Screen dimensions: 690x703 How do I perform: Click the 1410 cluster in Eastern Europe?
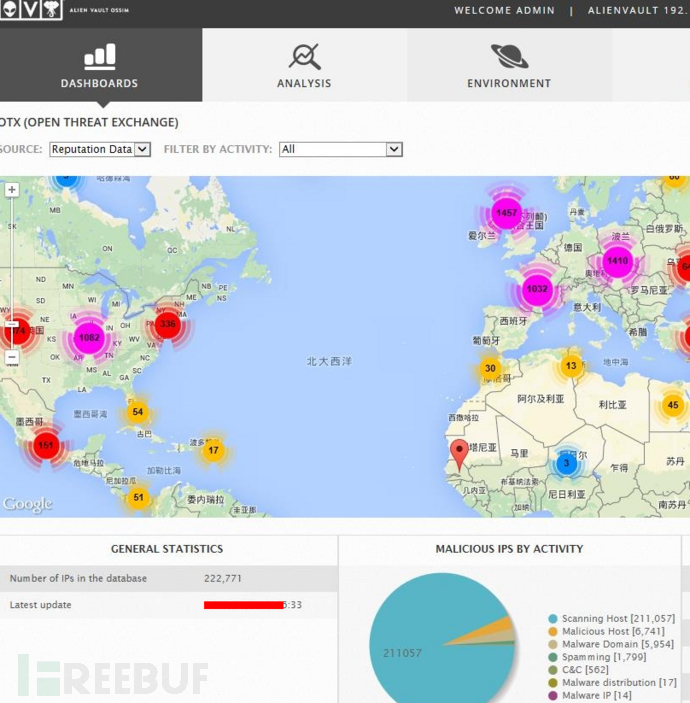click(618, 261)
